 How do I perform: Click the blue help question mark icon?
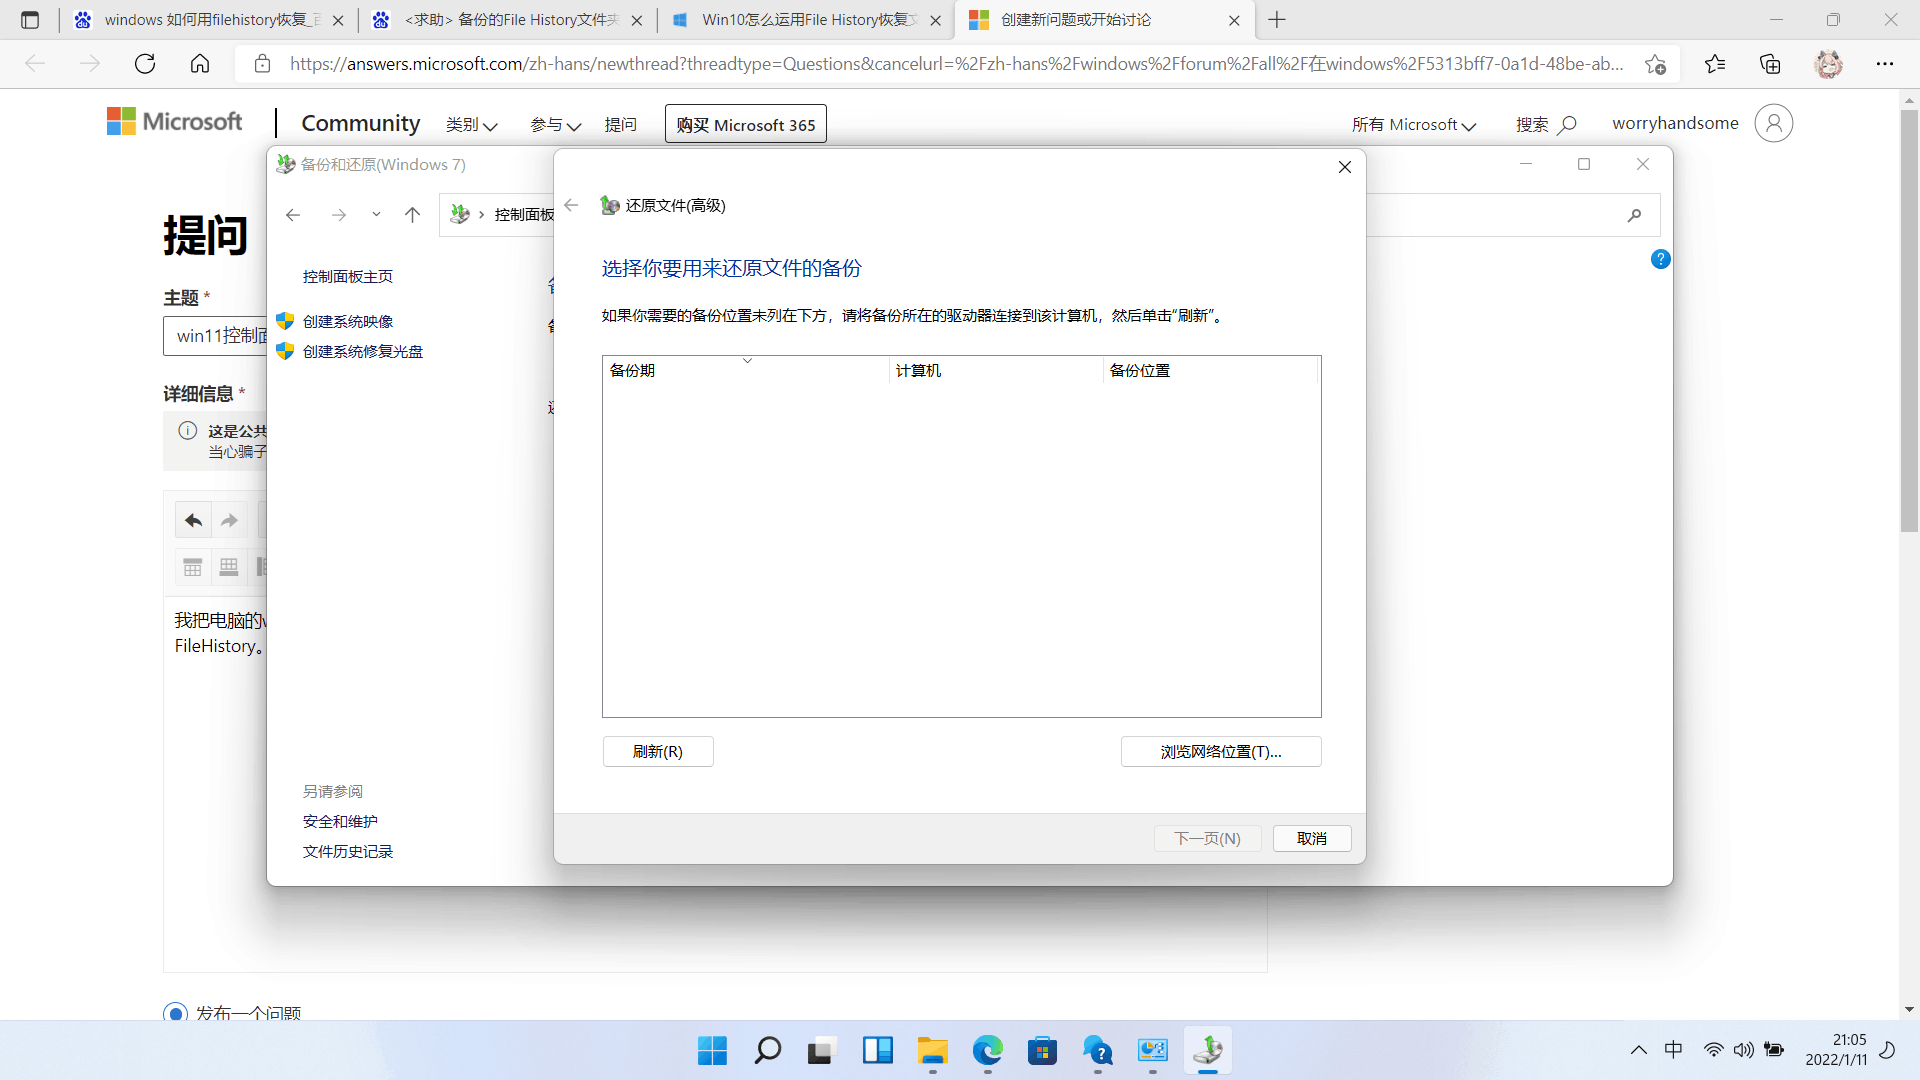[1661, 259]
